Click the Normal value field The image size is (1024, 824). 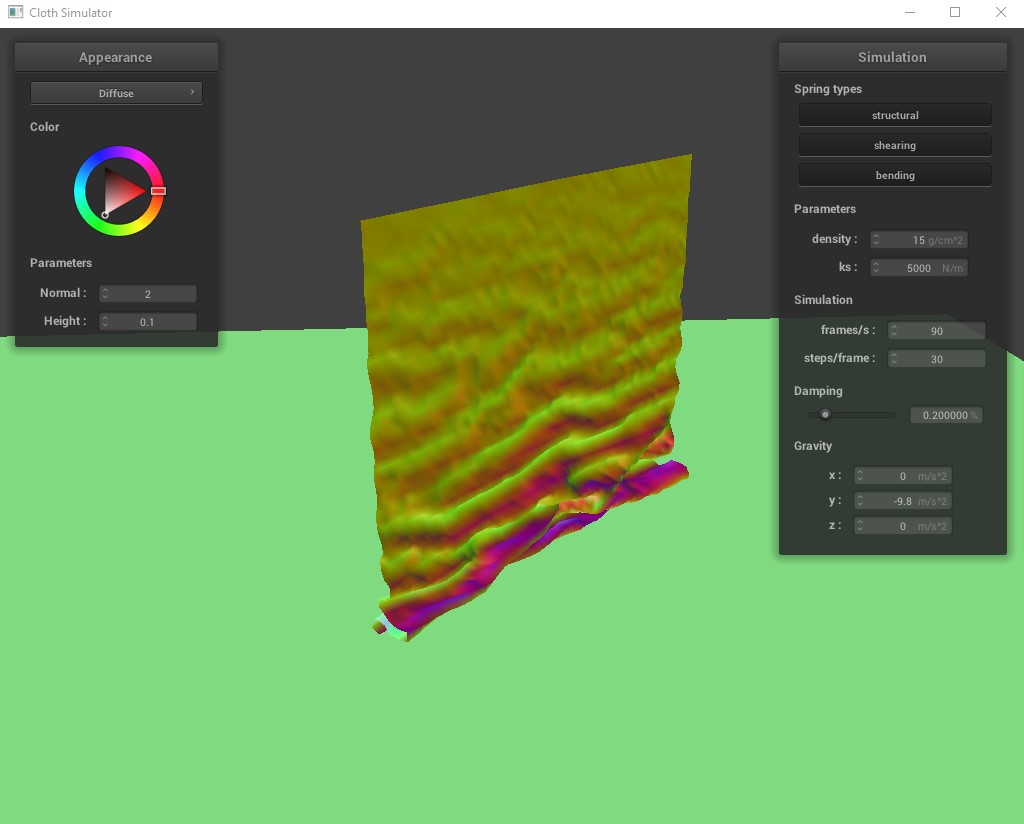(148, 293)
